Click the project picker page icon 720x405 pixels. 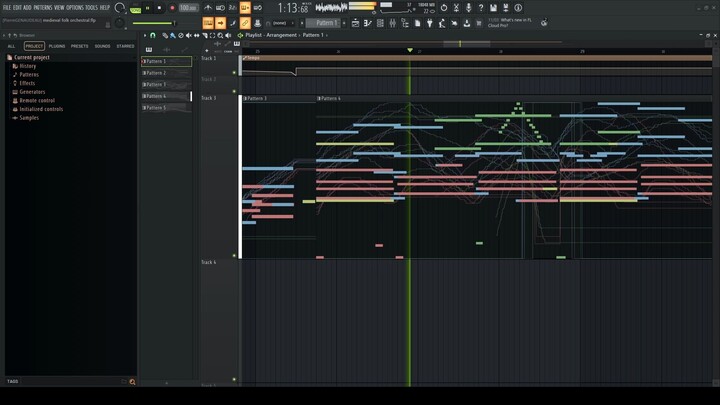tap(417, 23)
